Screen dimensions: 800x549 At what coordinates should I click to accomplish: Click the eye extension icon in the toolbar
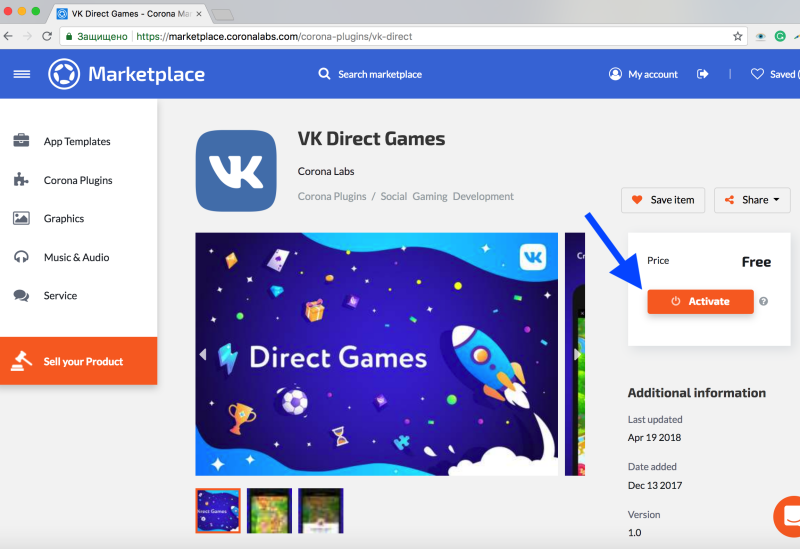[x=760, y=37]
